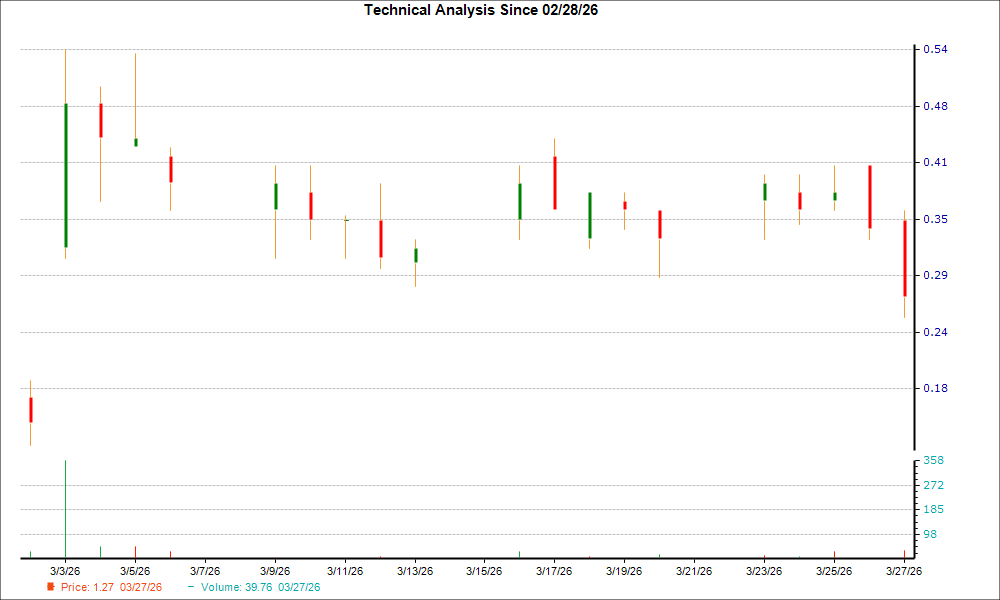Click the 0.54 price axis label
Screen dimensions: 1000x600
coord(935,47)
